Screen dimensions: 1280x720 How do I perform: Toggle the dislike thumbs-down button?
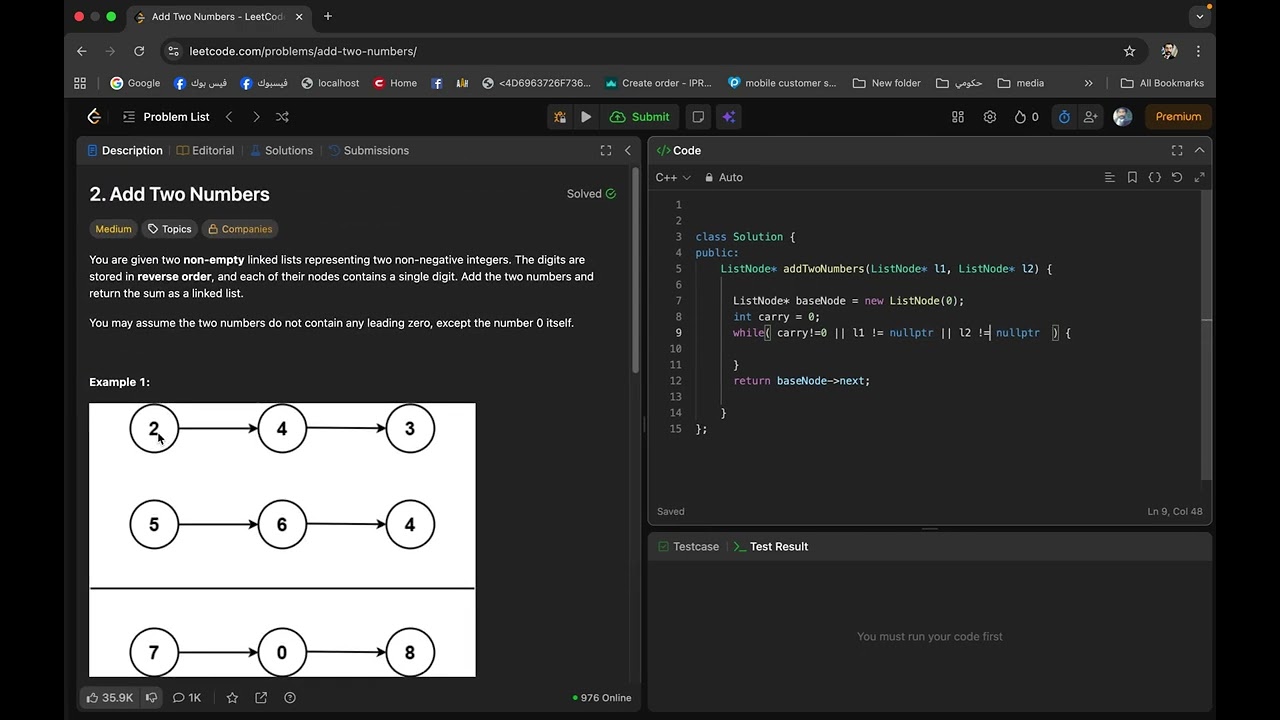tap(152, 698)
